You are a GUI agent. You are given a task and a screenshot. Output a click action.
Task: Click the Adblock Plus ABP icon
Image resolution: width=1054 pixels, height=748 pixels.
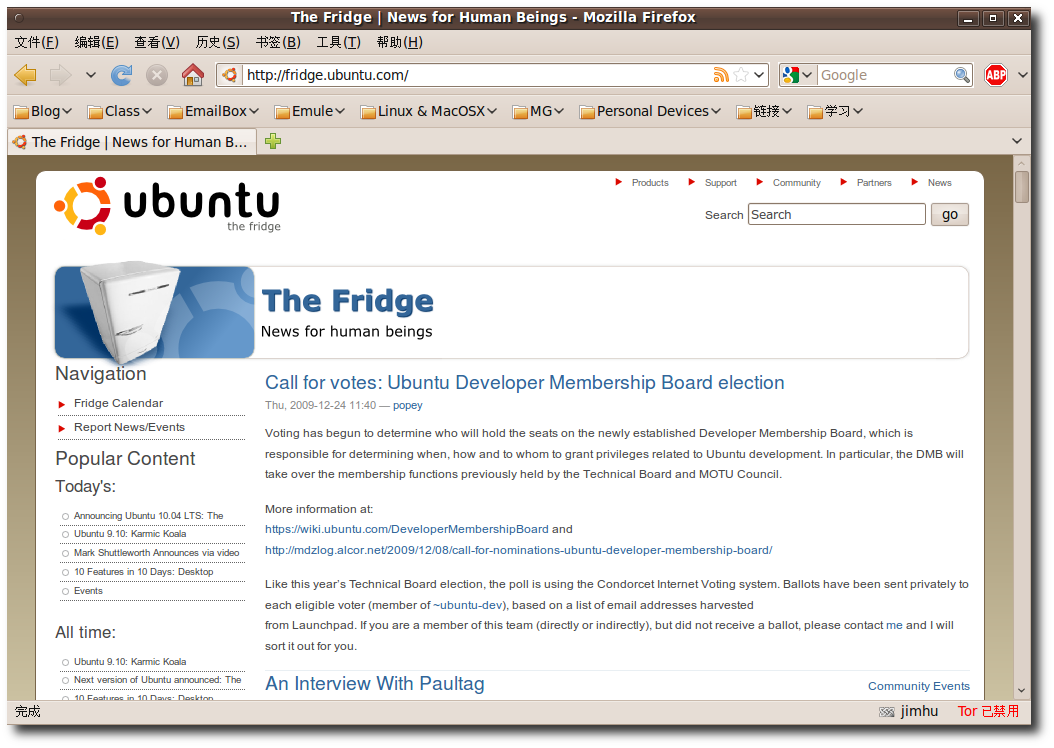996,75
